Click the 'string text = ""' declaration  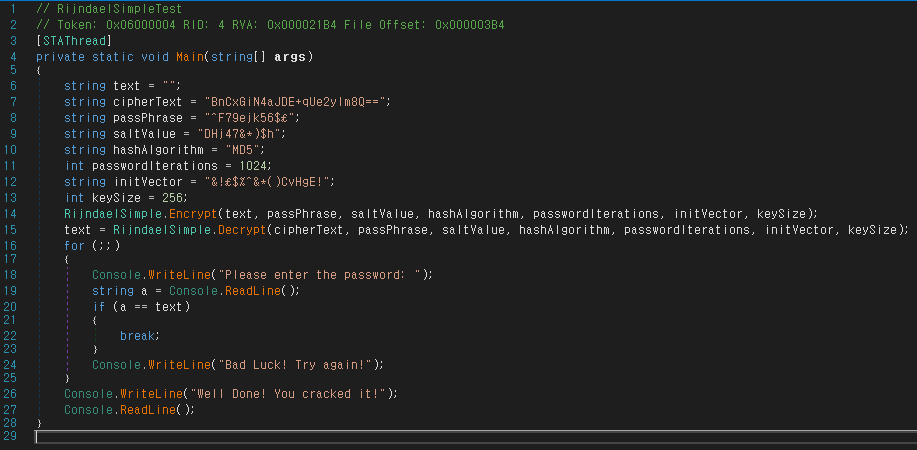tap(122, 86)
